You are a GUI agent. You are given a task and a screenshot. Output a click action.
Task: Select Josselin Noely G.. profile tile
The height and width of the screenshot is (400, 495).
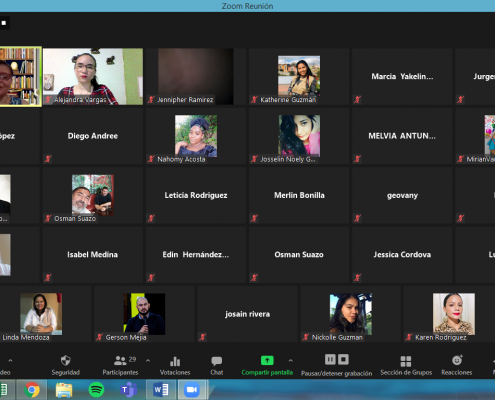(x=299, y=136)
